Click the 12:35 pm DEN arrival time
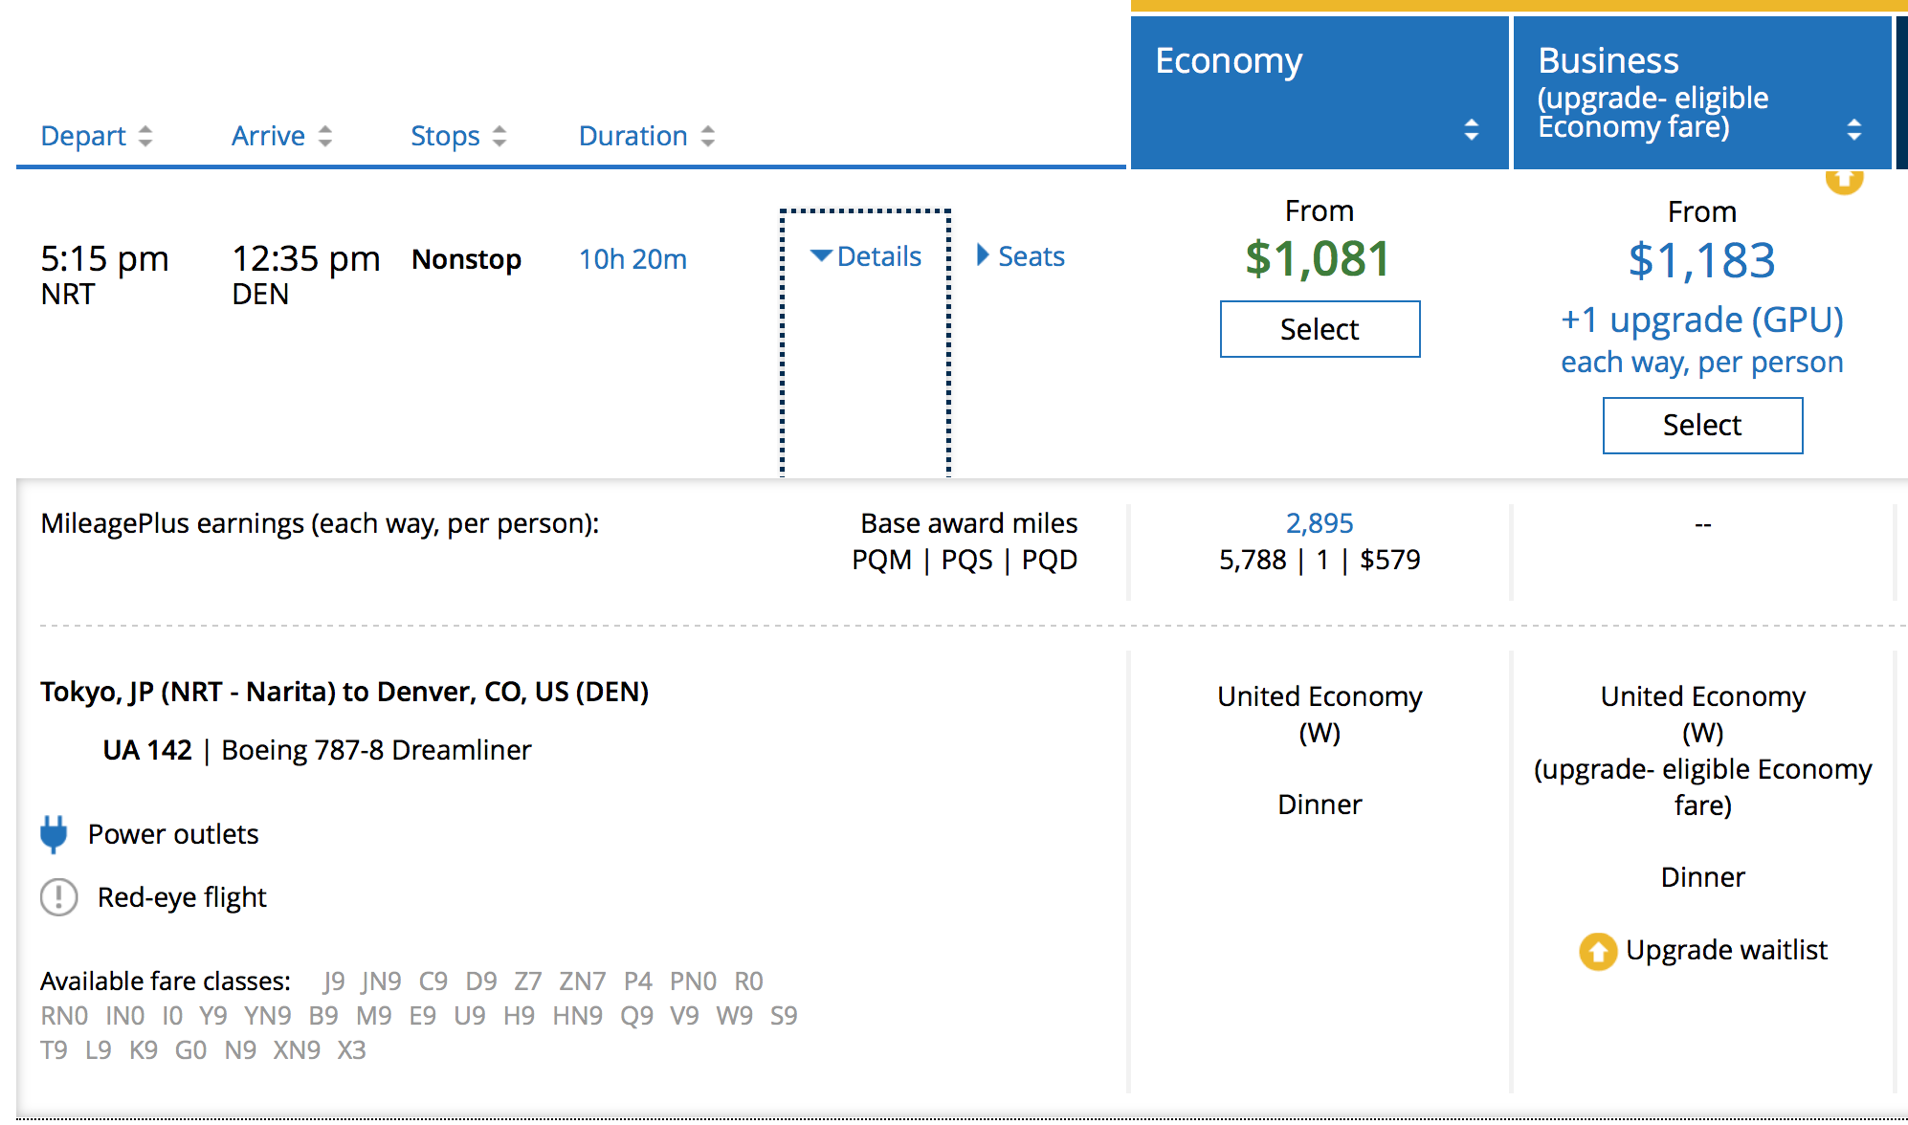Screen dimensions: 1908x1125 point(306,273)
